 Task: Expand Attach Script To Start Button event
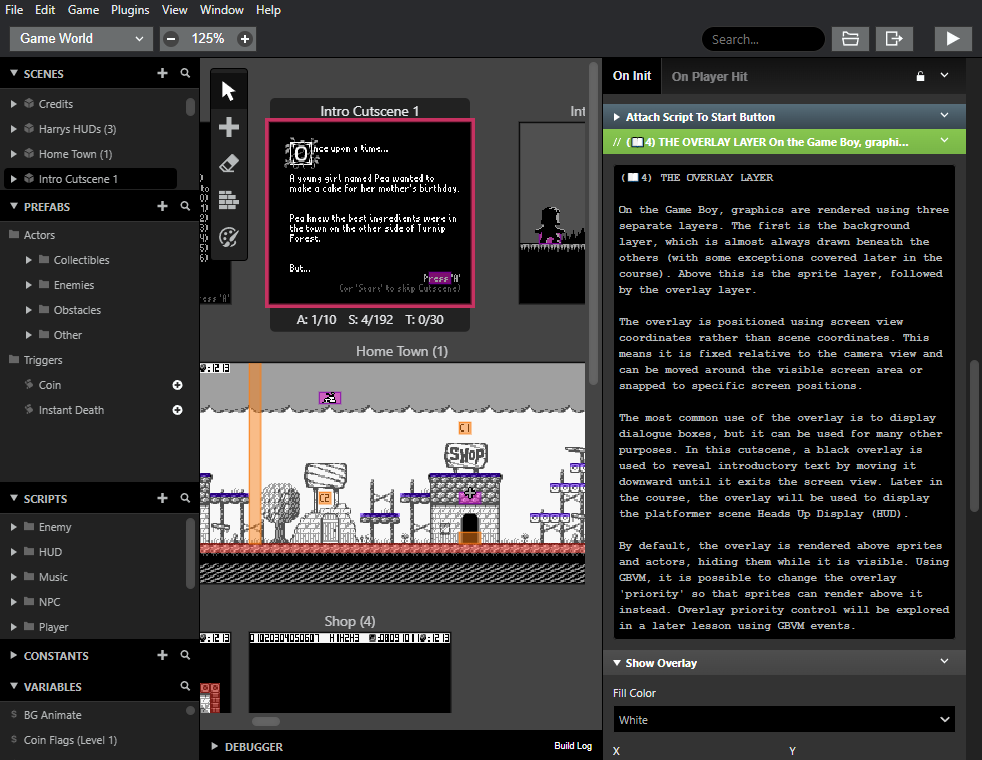[617, 117]
